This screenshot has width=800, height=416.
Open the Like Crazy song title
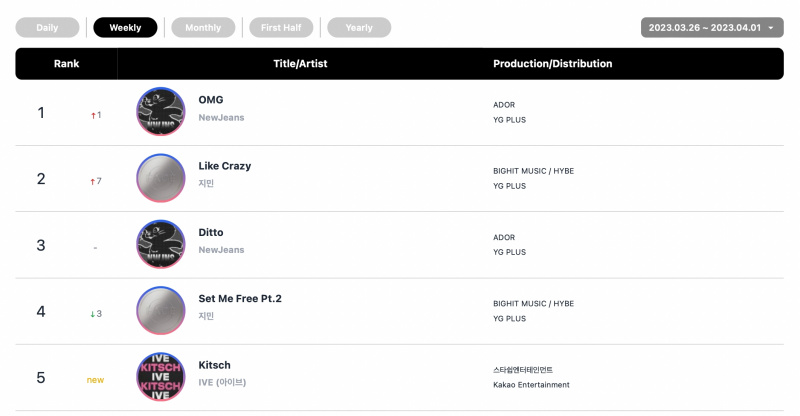(224, 166)
